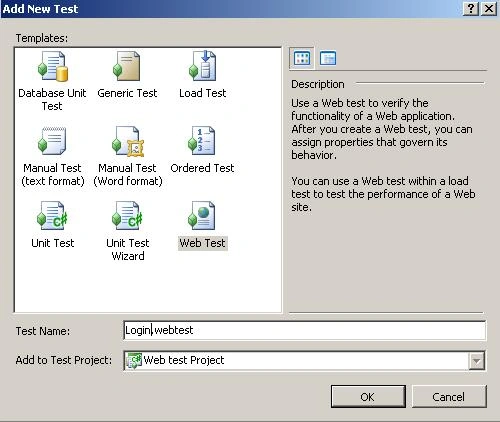
Task: Click the Web test Project combo box
Action: tap(304, 361)
